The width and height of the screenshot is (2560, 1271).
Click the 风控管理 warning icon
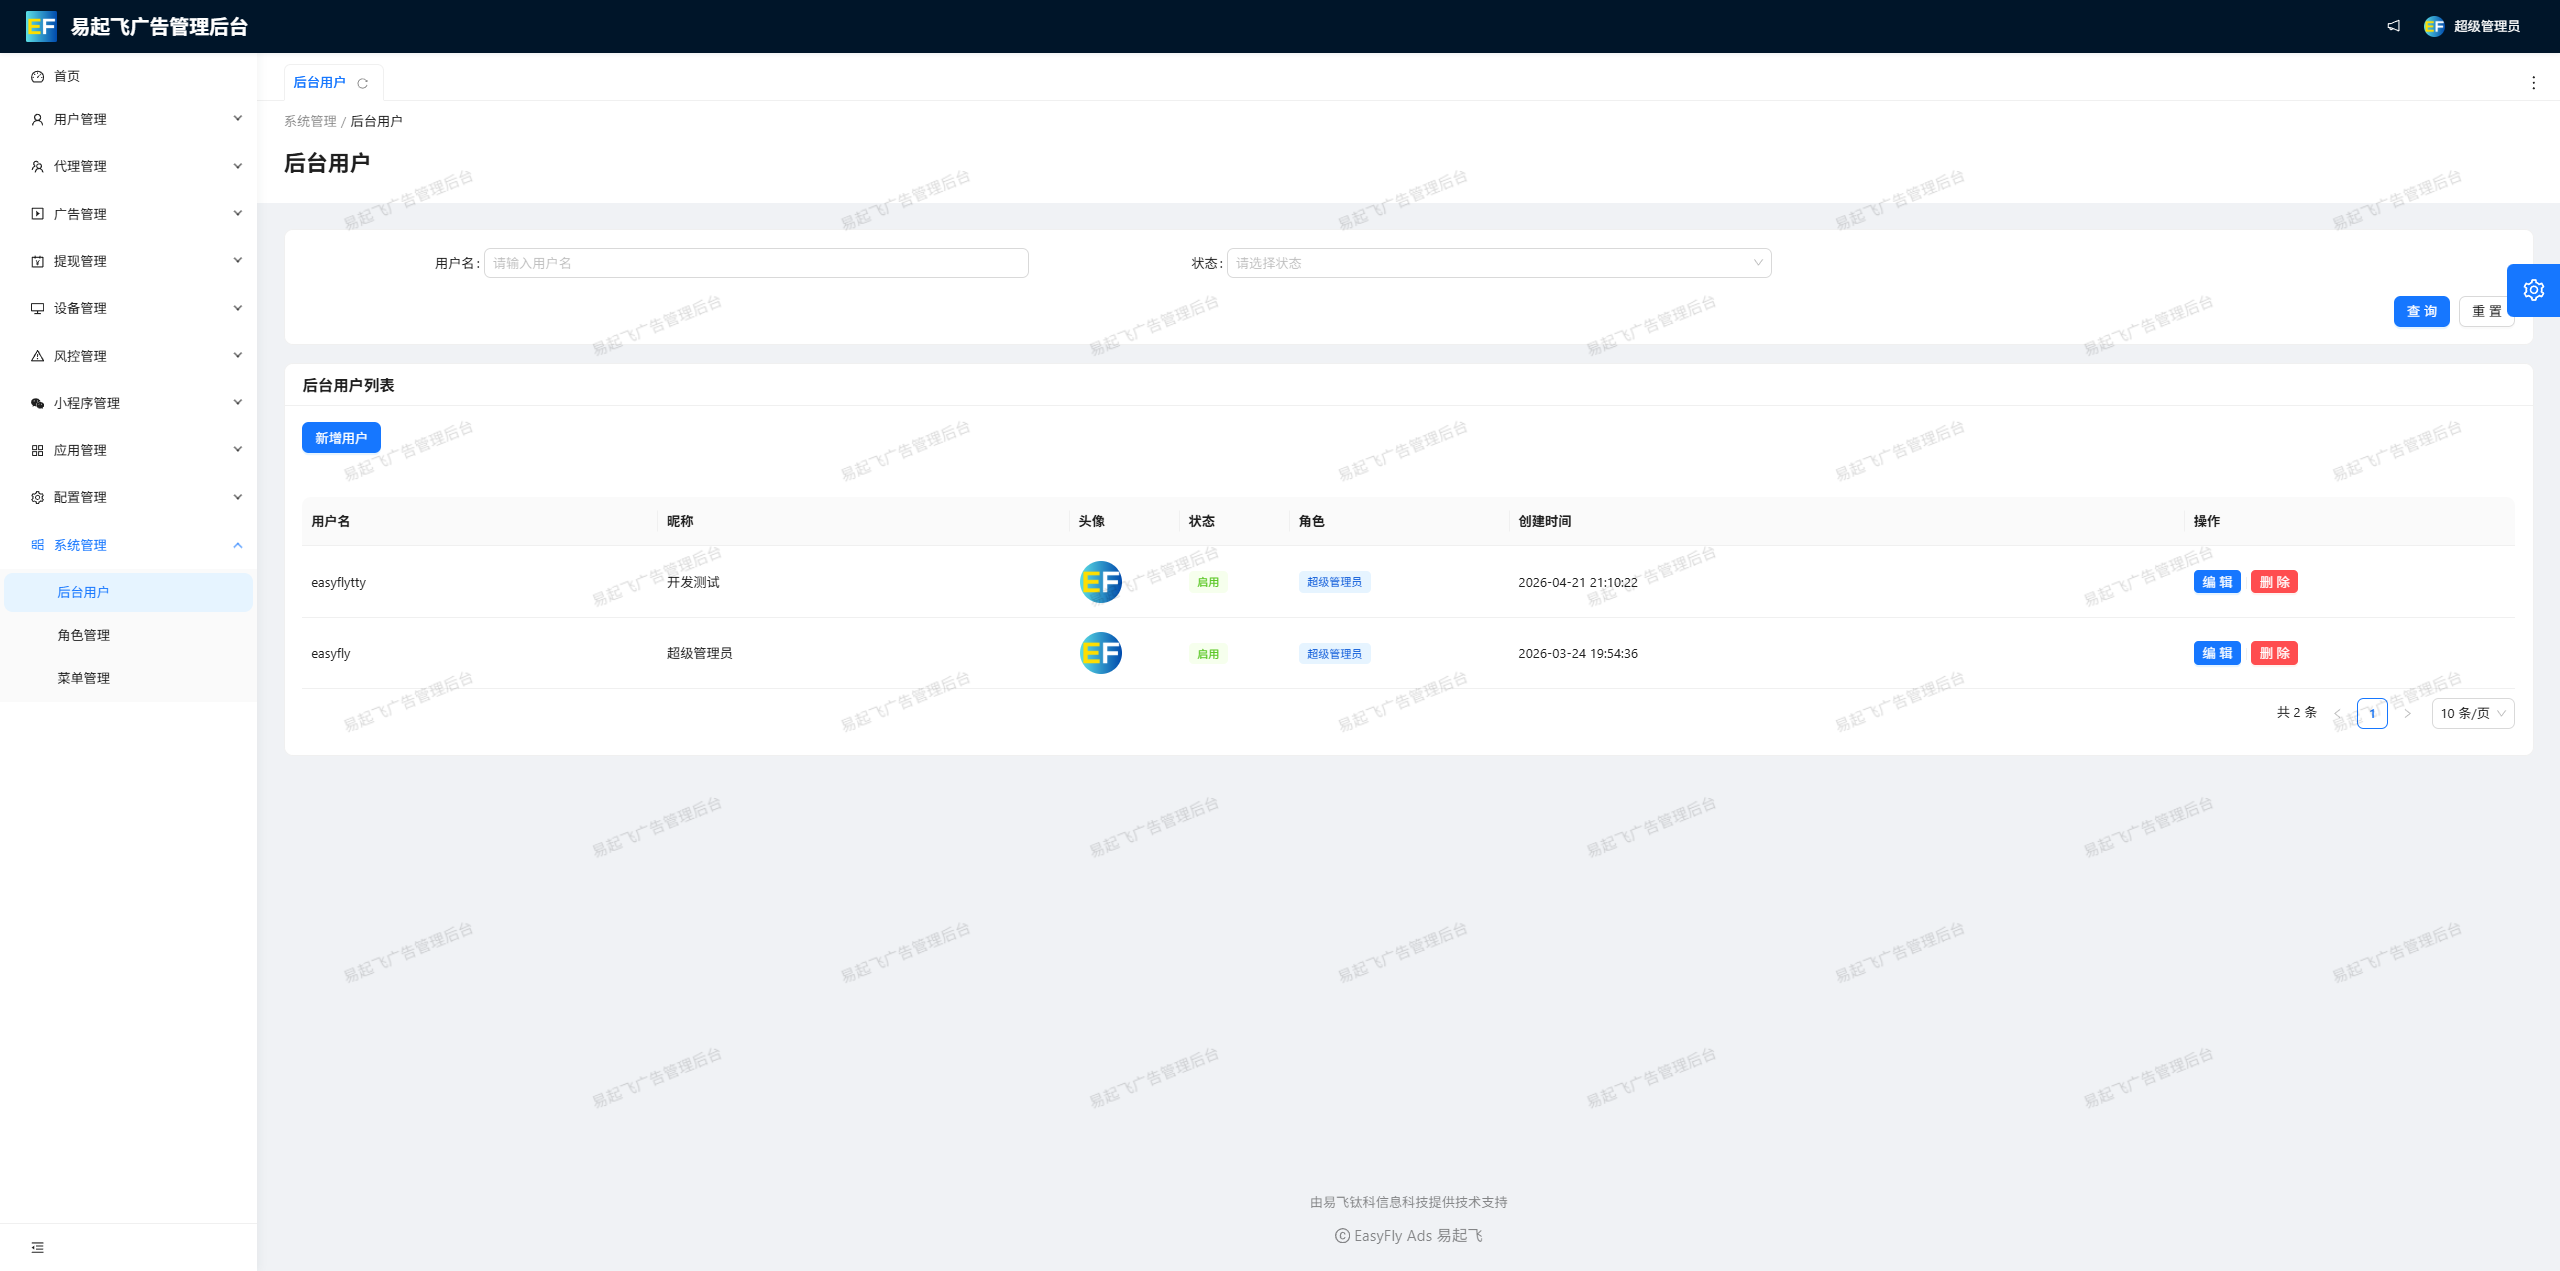pyautogui.click(x=37, y=356)
